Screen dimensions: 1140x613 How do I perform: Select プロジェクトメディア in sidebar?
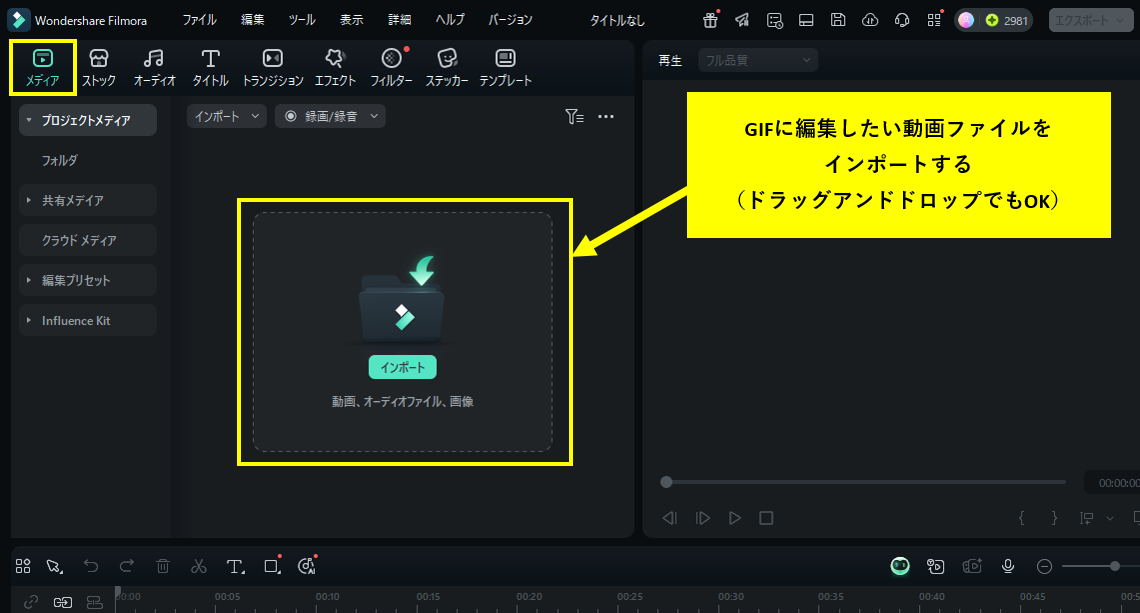(x=87, y=120)
